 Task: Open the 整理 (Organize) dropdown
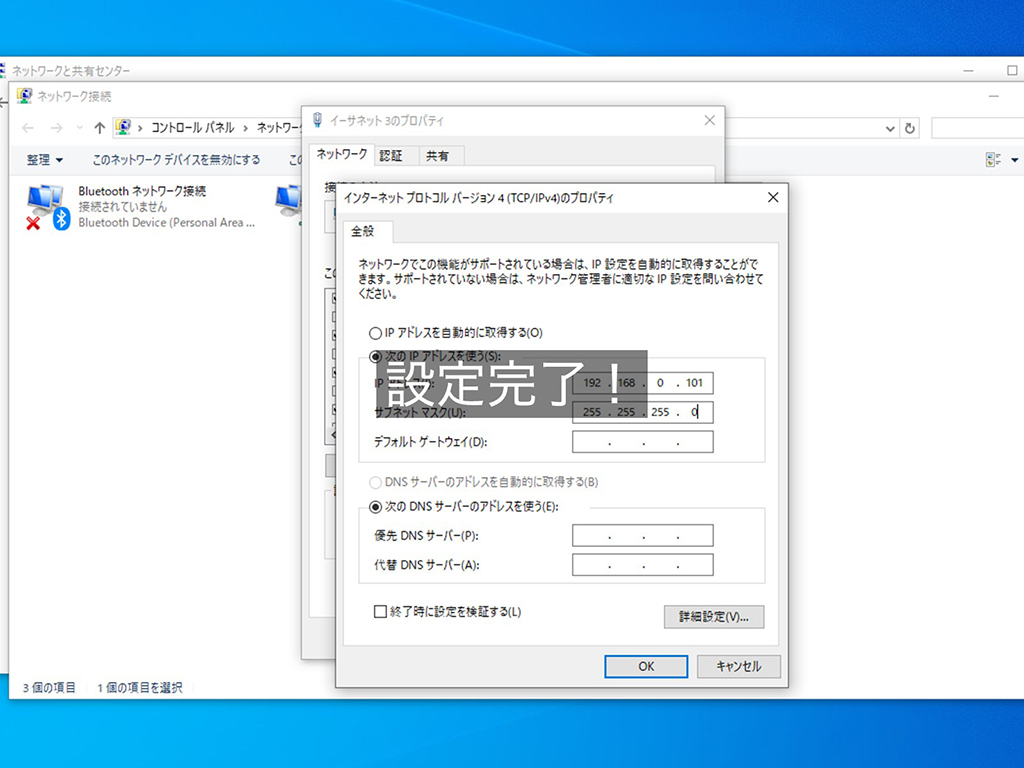44,159
